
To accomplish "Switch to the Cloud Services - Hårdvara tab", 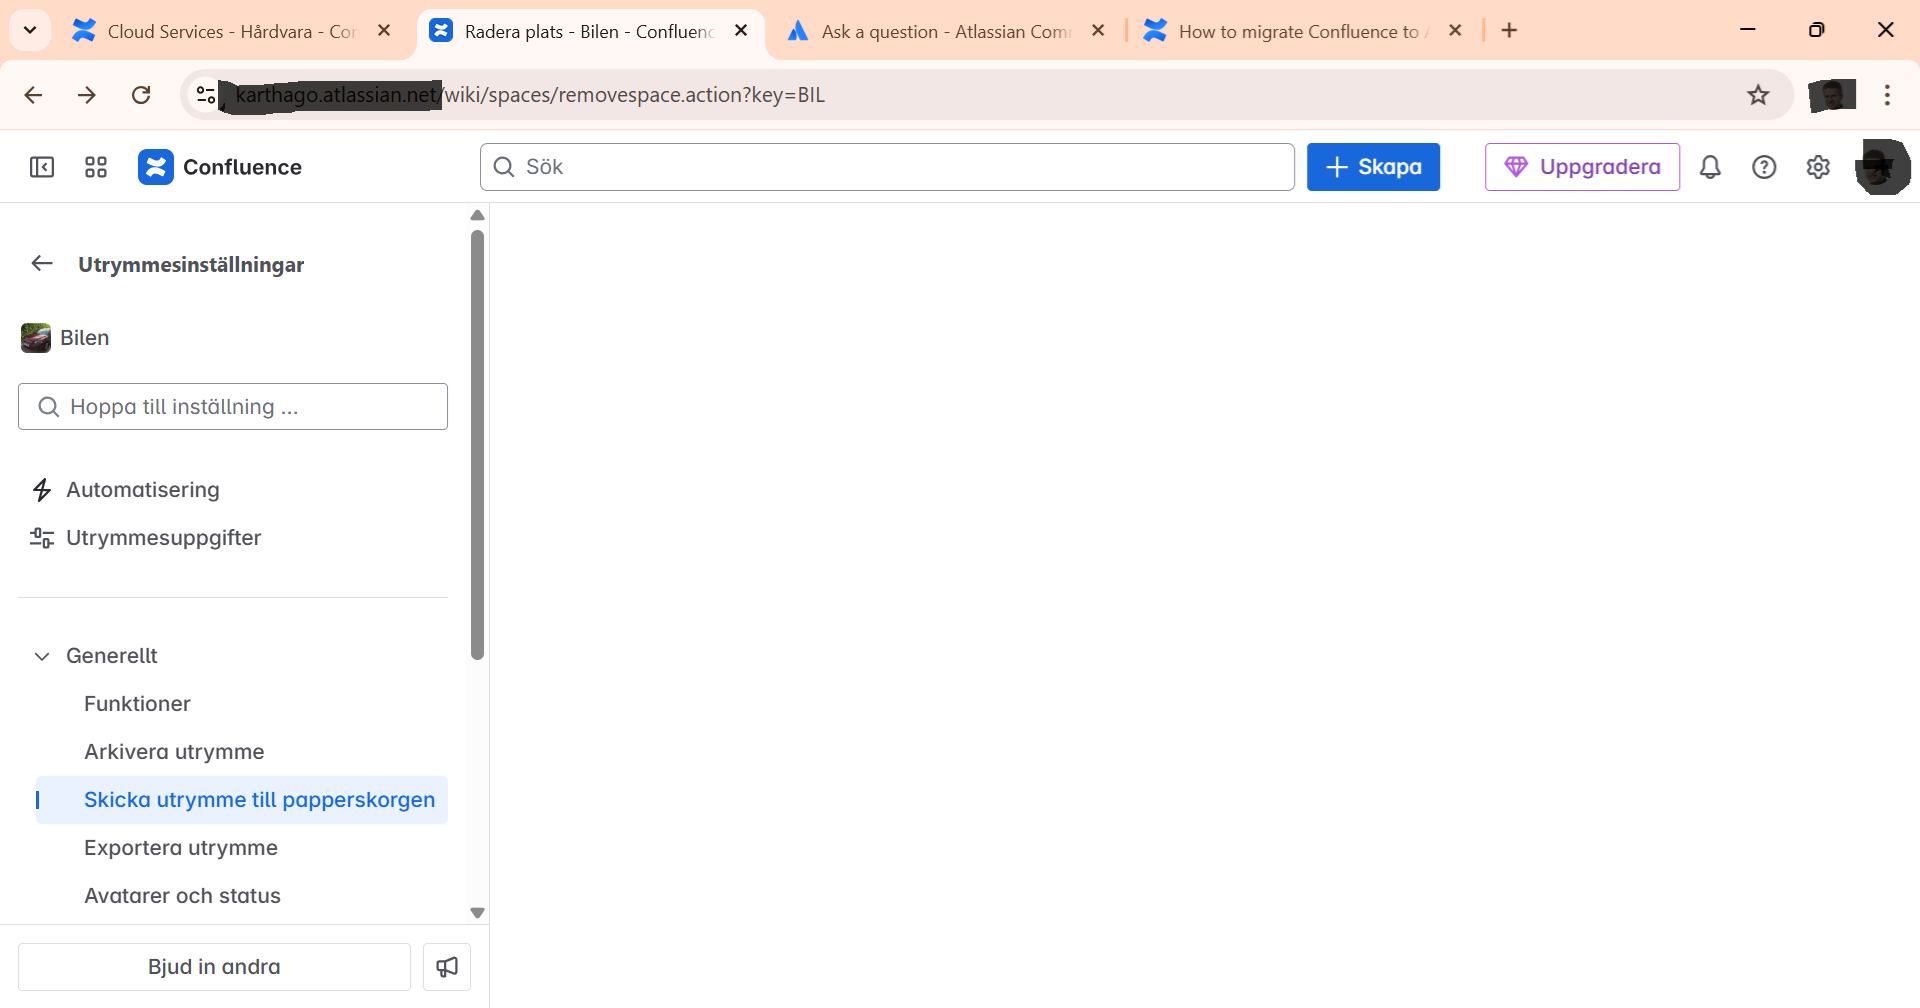I will pos(232,31).
